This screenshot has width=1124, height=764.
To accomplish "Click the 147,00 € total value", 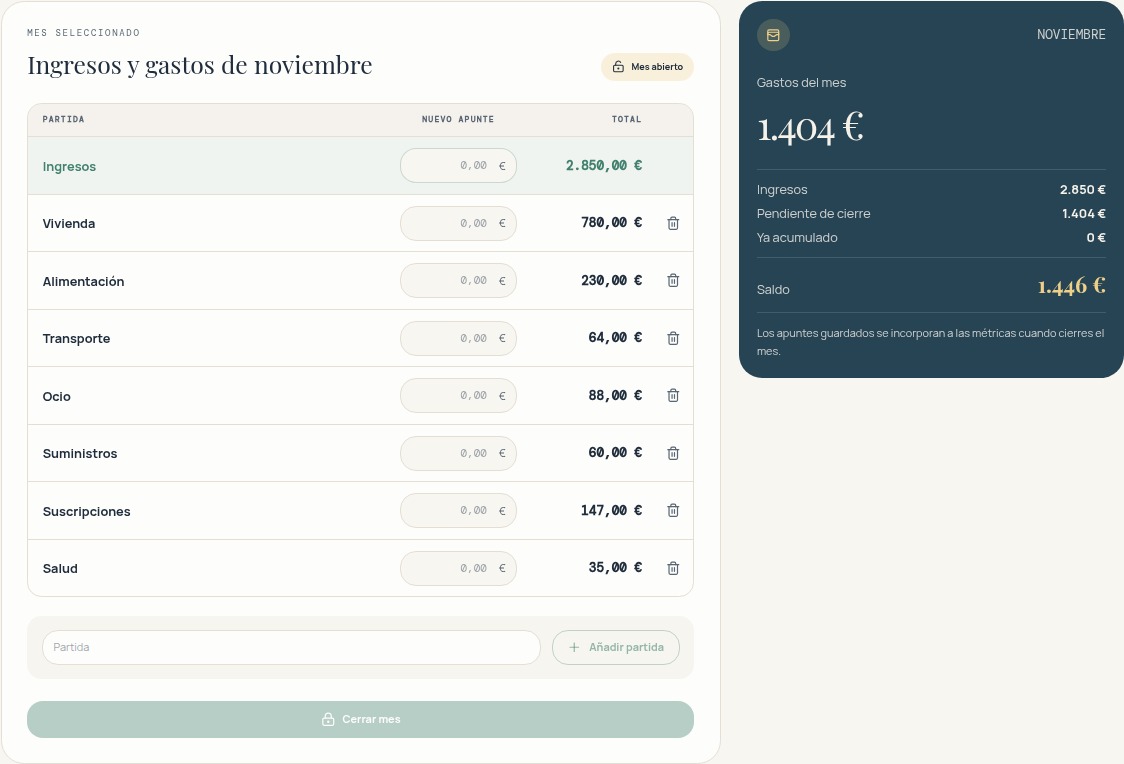I will click(x=611, y=510).
